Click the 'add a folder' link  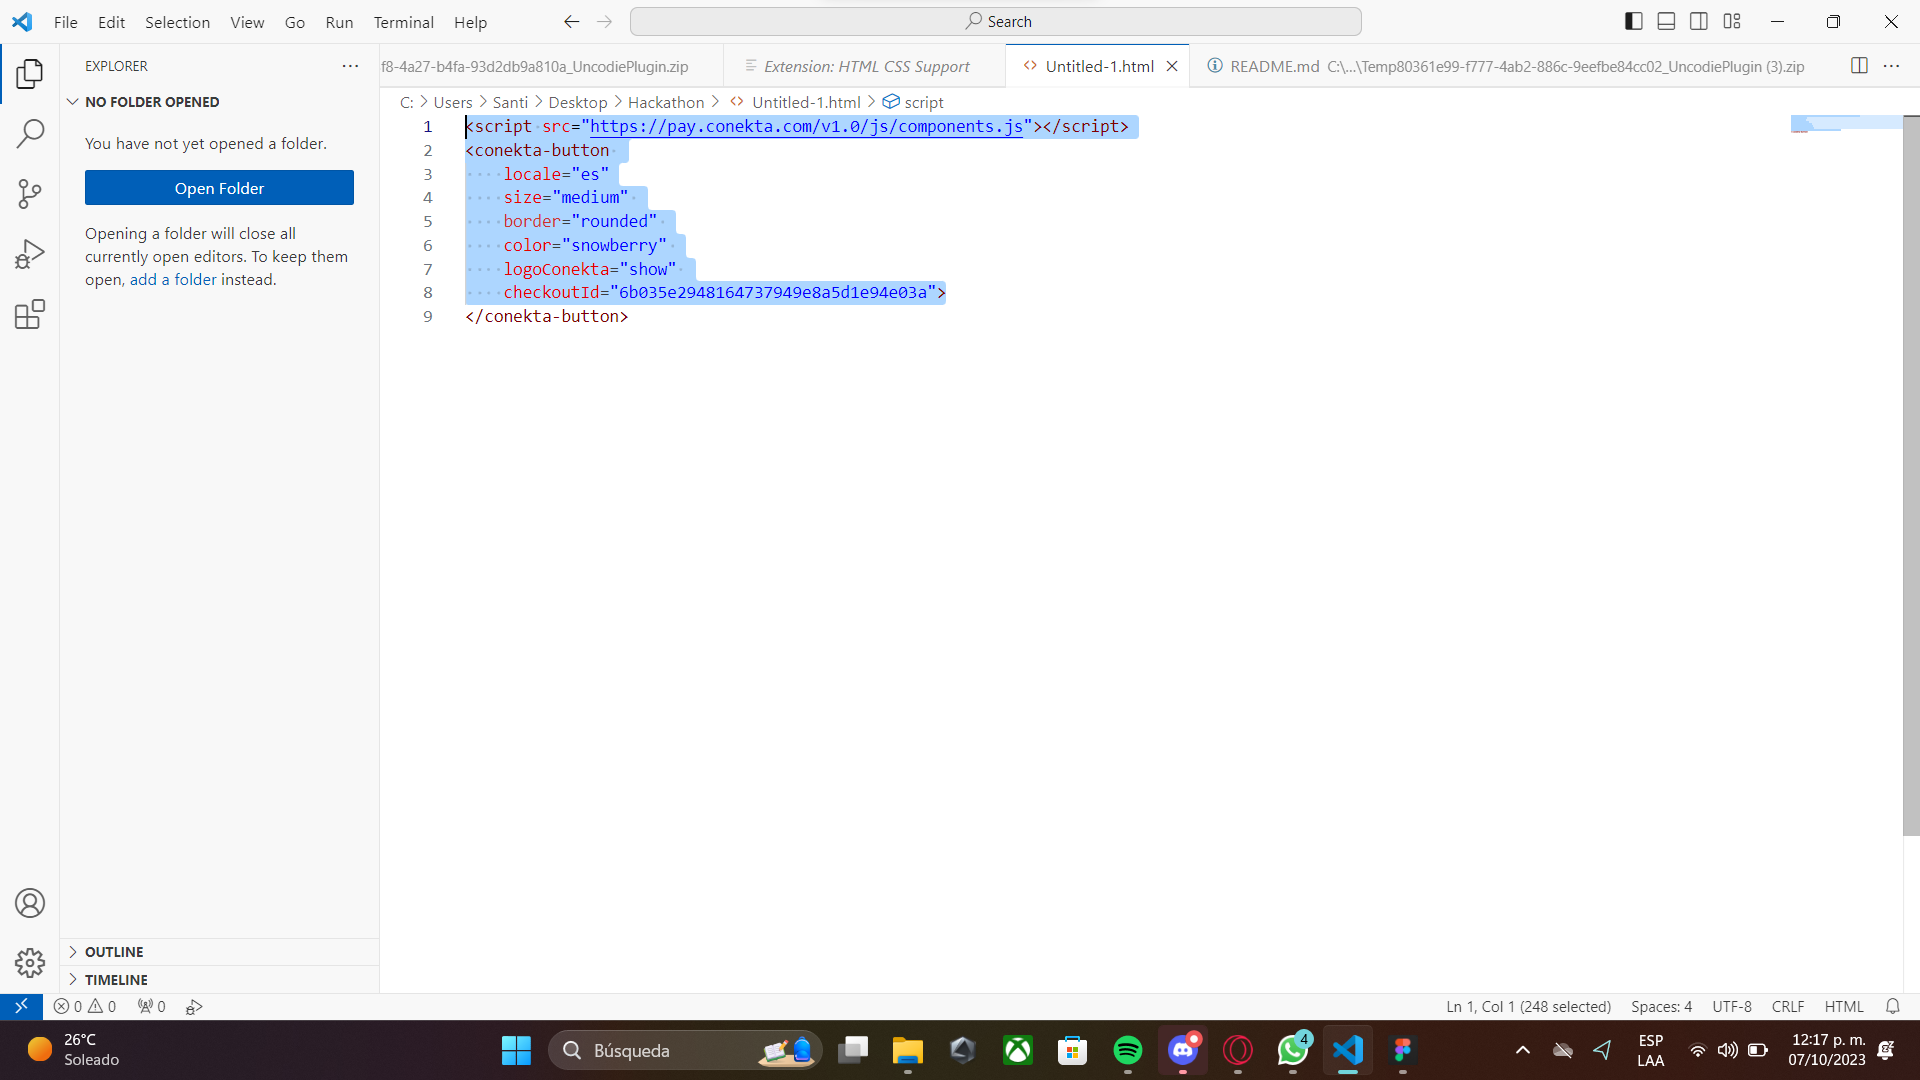coord(173,280)
